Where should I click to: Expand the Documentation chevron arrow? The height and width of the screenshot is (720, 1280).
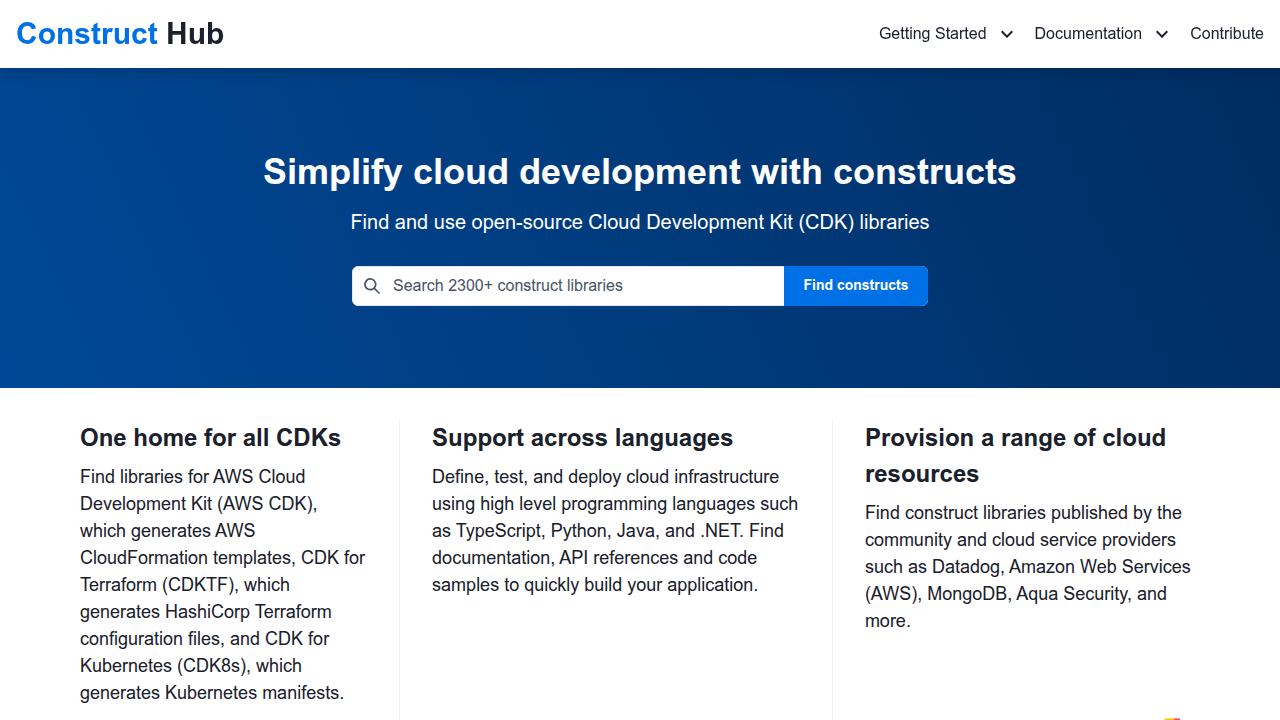[1162, 34]
